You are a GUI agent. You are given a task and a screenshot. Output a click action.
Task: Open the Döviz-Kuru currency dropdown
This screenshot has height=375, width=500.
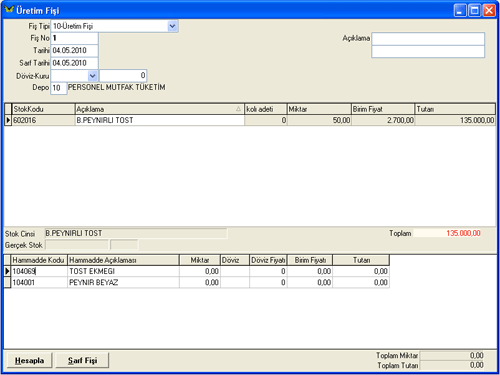pyautogui.click(x=92, y=76)
